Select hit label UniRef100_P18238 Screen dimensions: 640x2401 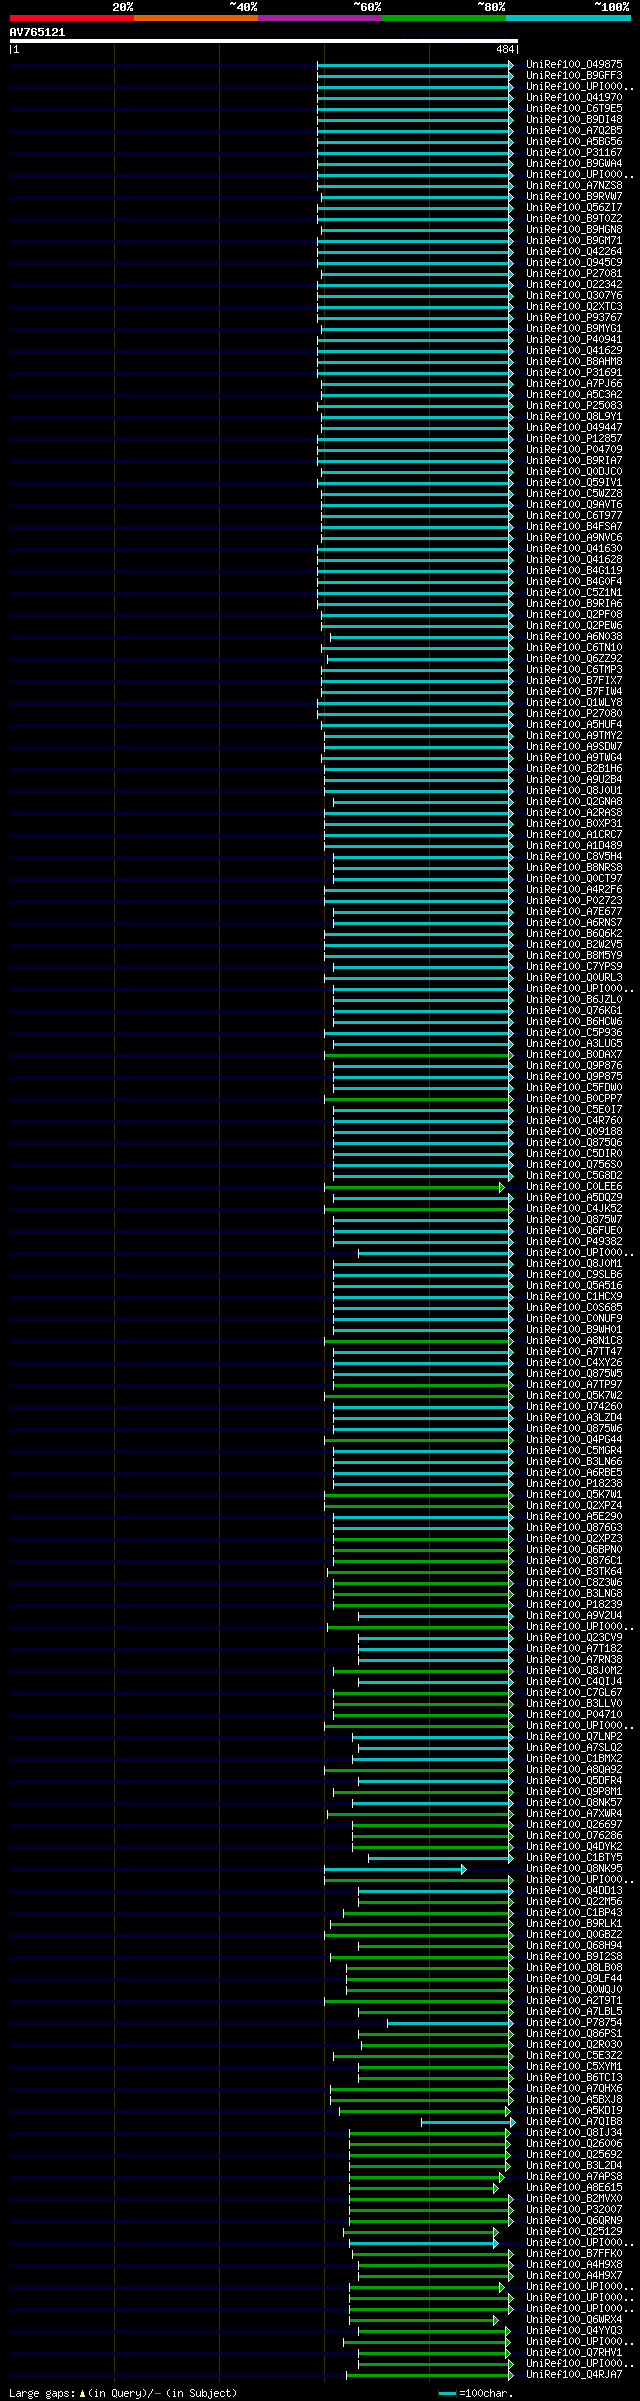point(574,1483)
